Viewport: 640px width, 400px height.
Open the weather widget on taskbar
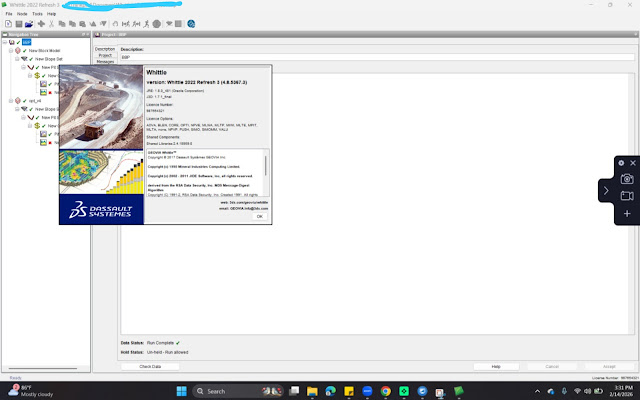[31, 391]
